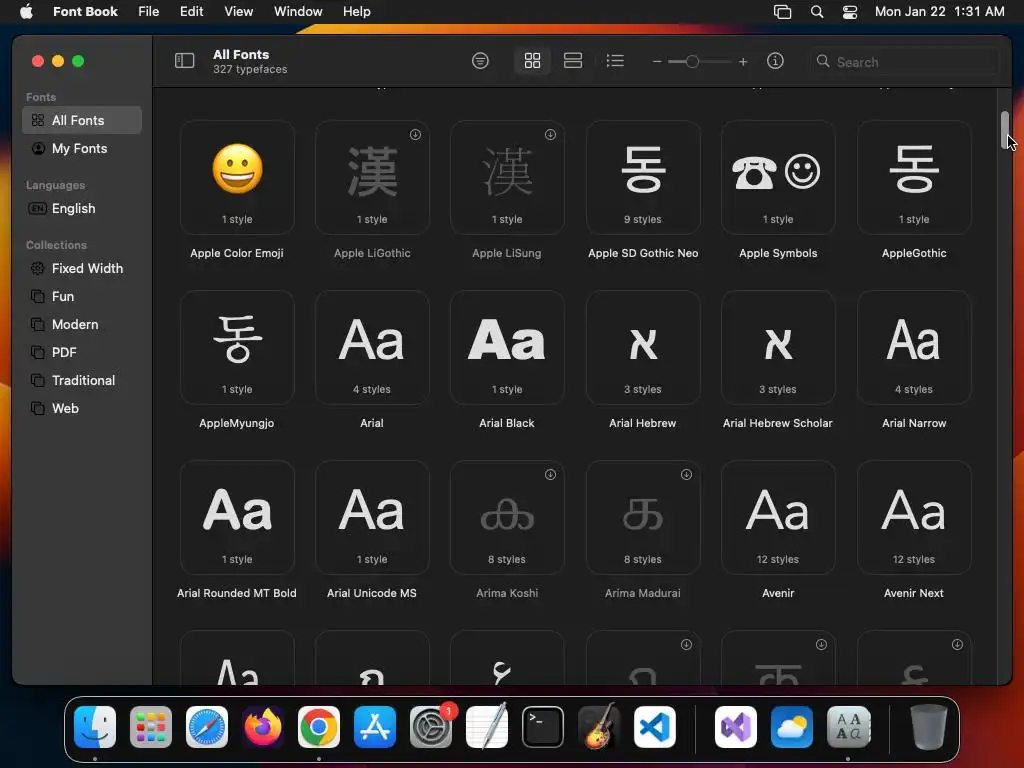Screen dimensions: 1024x768
Task: Open Spotlight search in menu bar
Action: (x=816, y=12)
